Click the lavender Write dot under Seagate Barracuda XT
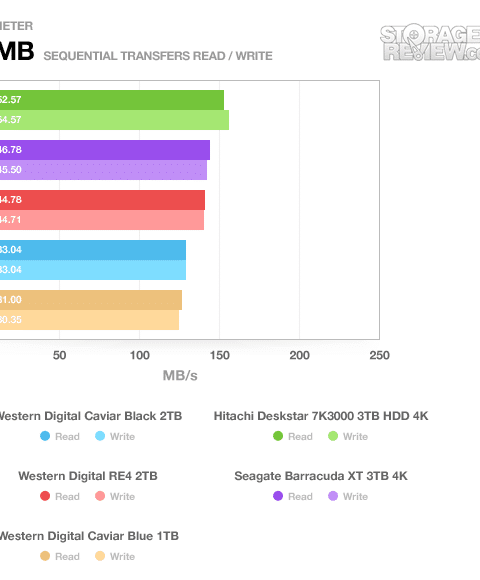 pyautogui.click(x=333, y=496)
